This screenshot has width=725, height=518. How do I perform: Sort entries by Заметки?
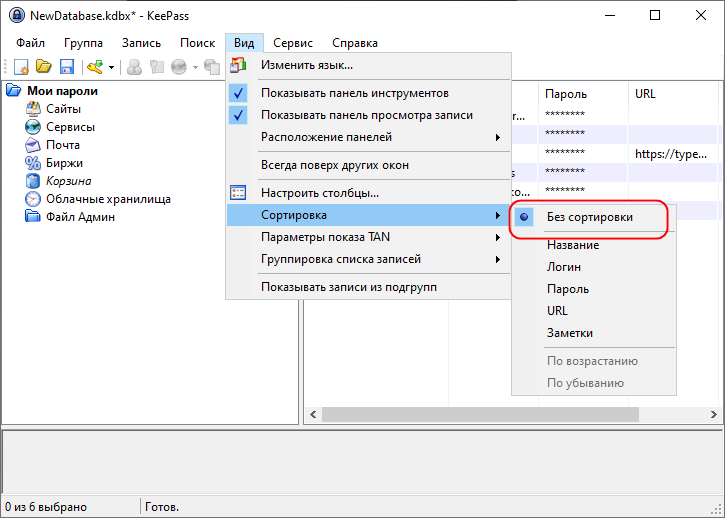594,333
